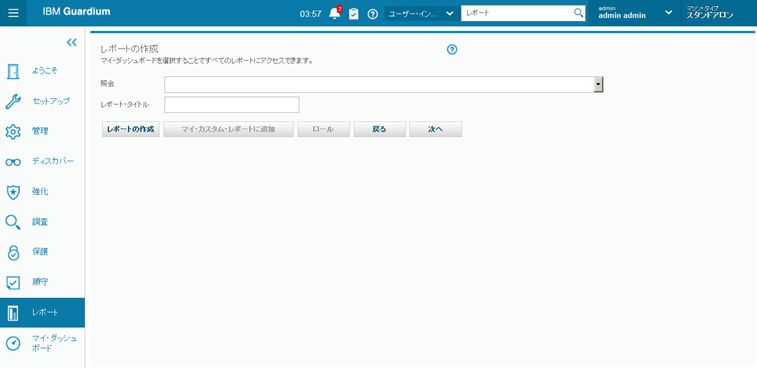Open the ようこそ welcome door icon

[x=13, y=71]
